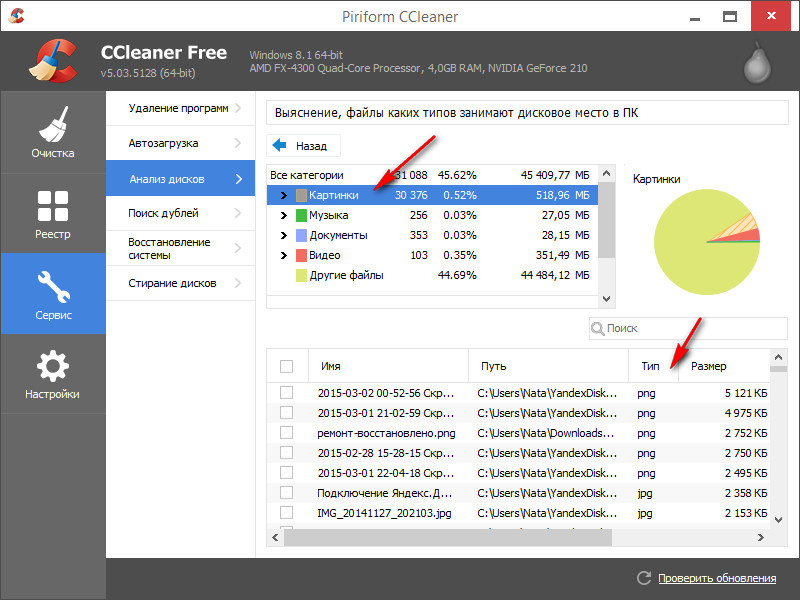Check the box for ремонт-восстановлено.png
Viewport: 800px width, 600px height.
coord(286,433)
